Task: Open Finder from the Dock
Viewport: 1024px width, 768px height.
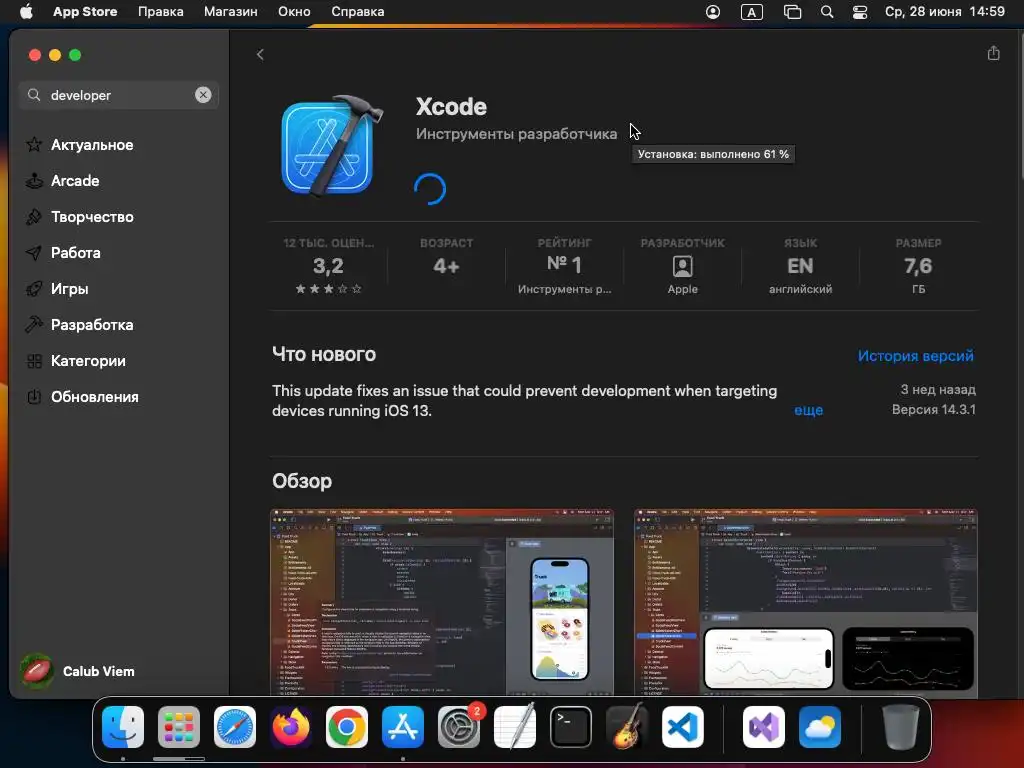Action: coord(123,727)
